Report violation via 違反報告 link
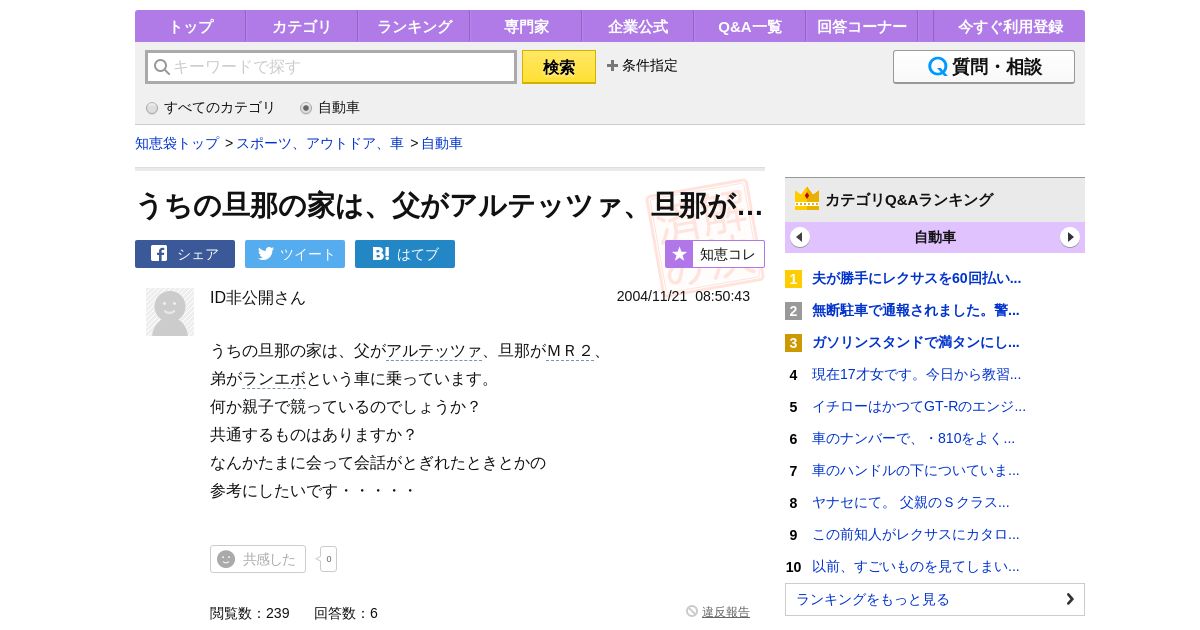The width and height of the screenshot is (1200, 630). [726, 612]
